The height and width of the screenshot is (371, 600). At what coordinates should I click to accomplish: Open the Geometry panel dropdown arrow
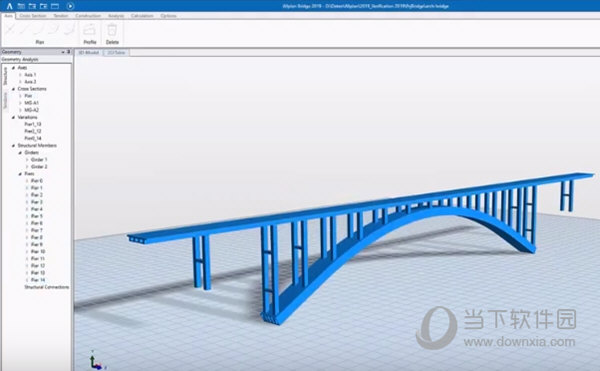tap(63, 52)
